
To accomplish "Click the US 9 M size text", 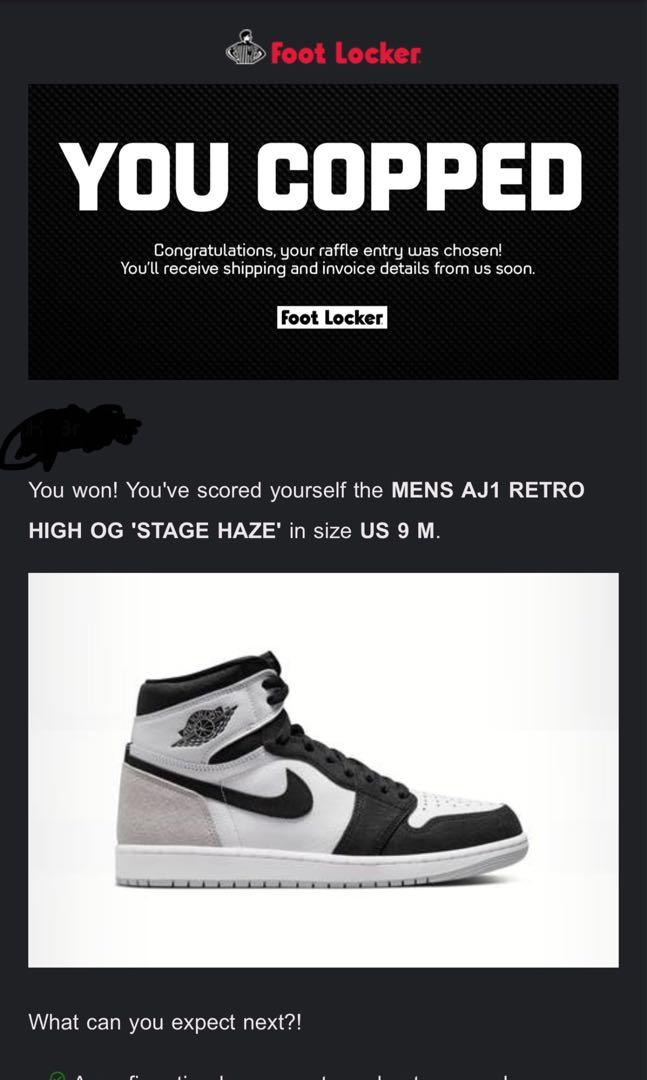I will [x=398, y=531].
